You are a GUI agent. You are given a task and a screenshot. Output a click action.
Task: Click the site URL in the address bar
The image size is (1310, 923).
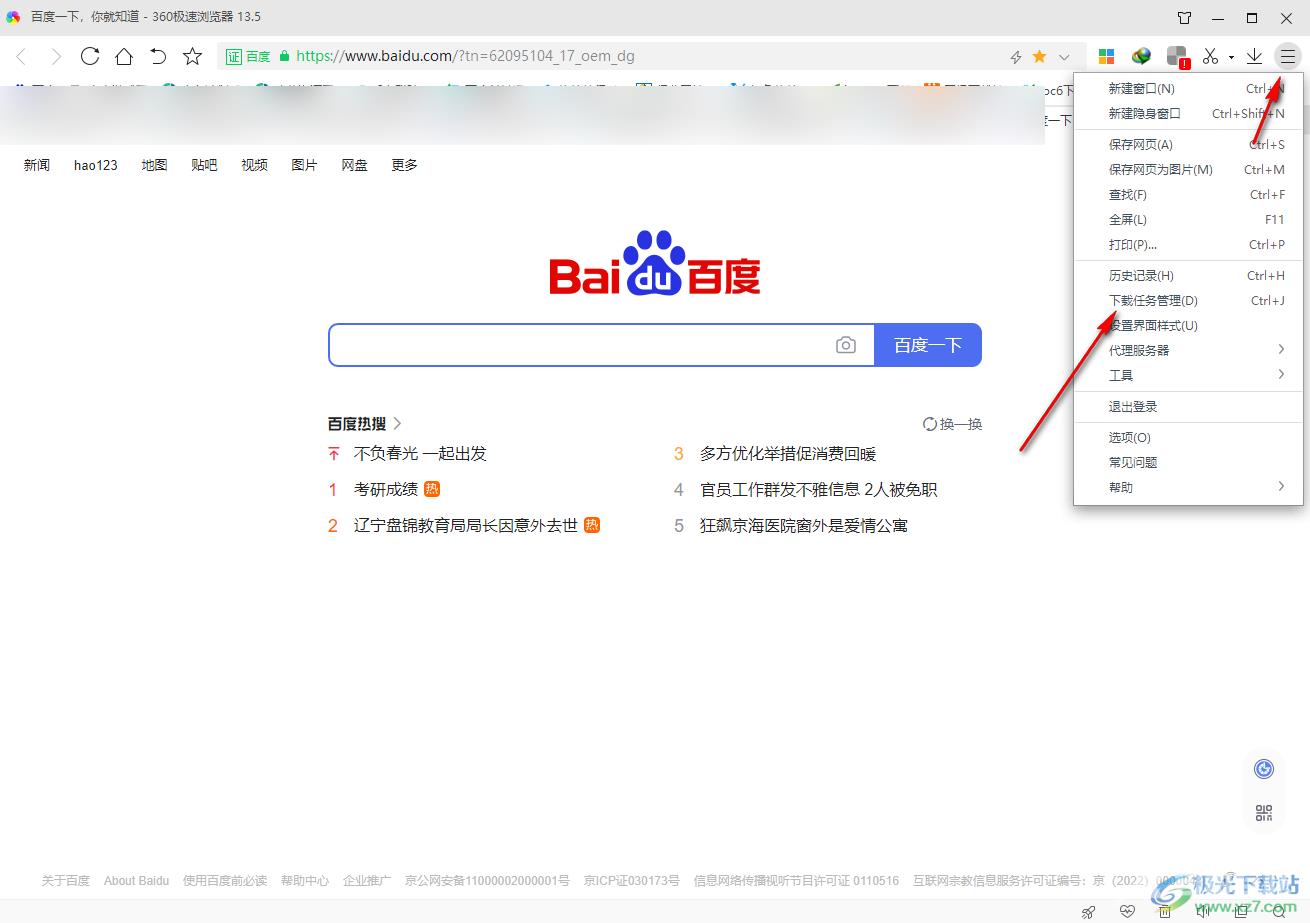[465, 57]
